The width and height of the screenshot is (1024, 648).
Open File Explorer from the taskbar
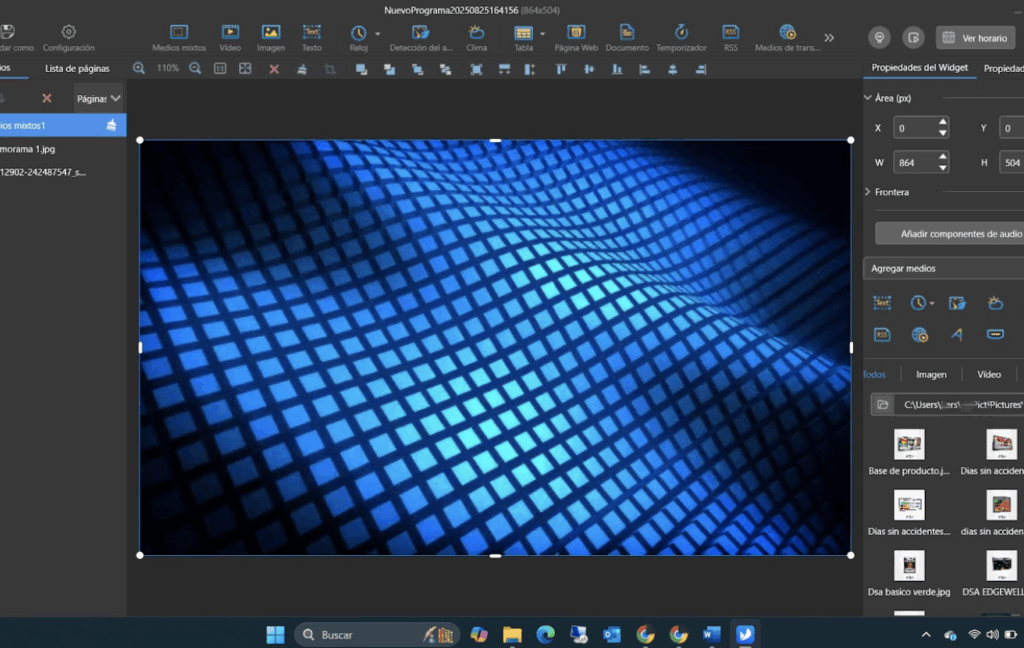[x=512, y=634]
